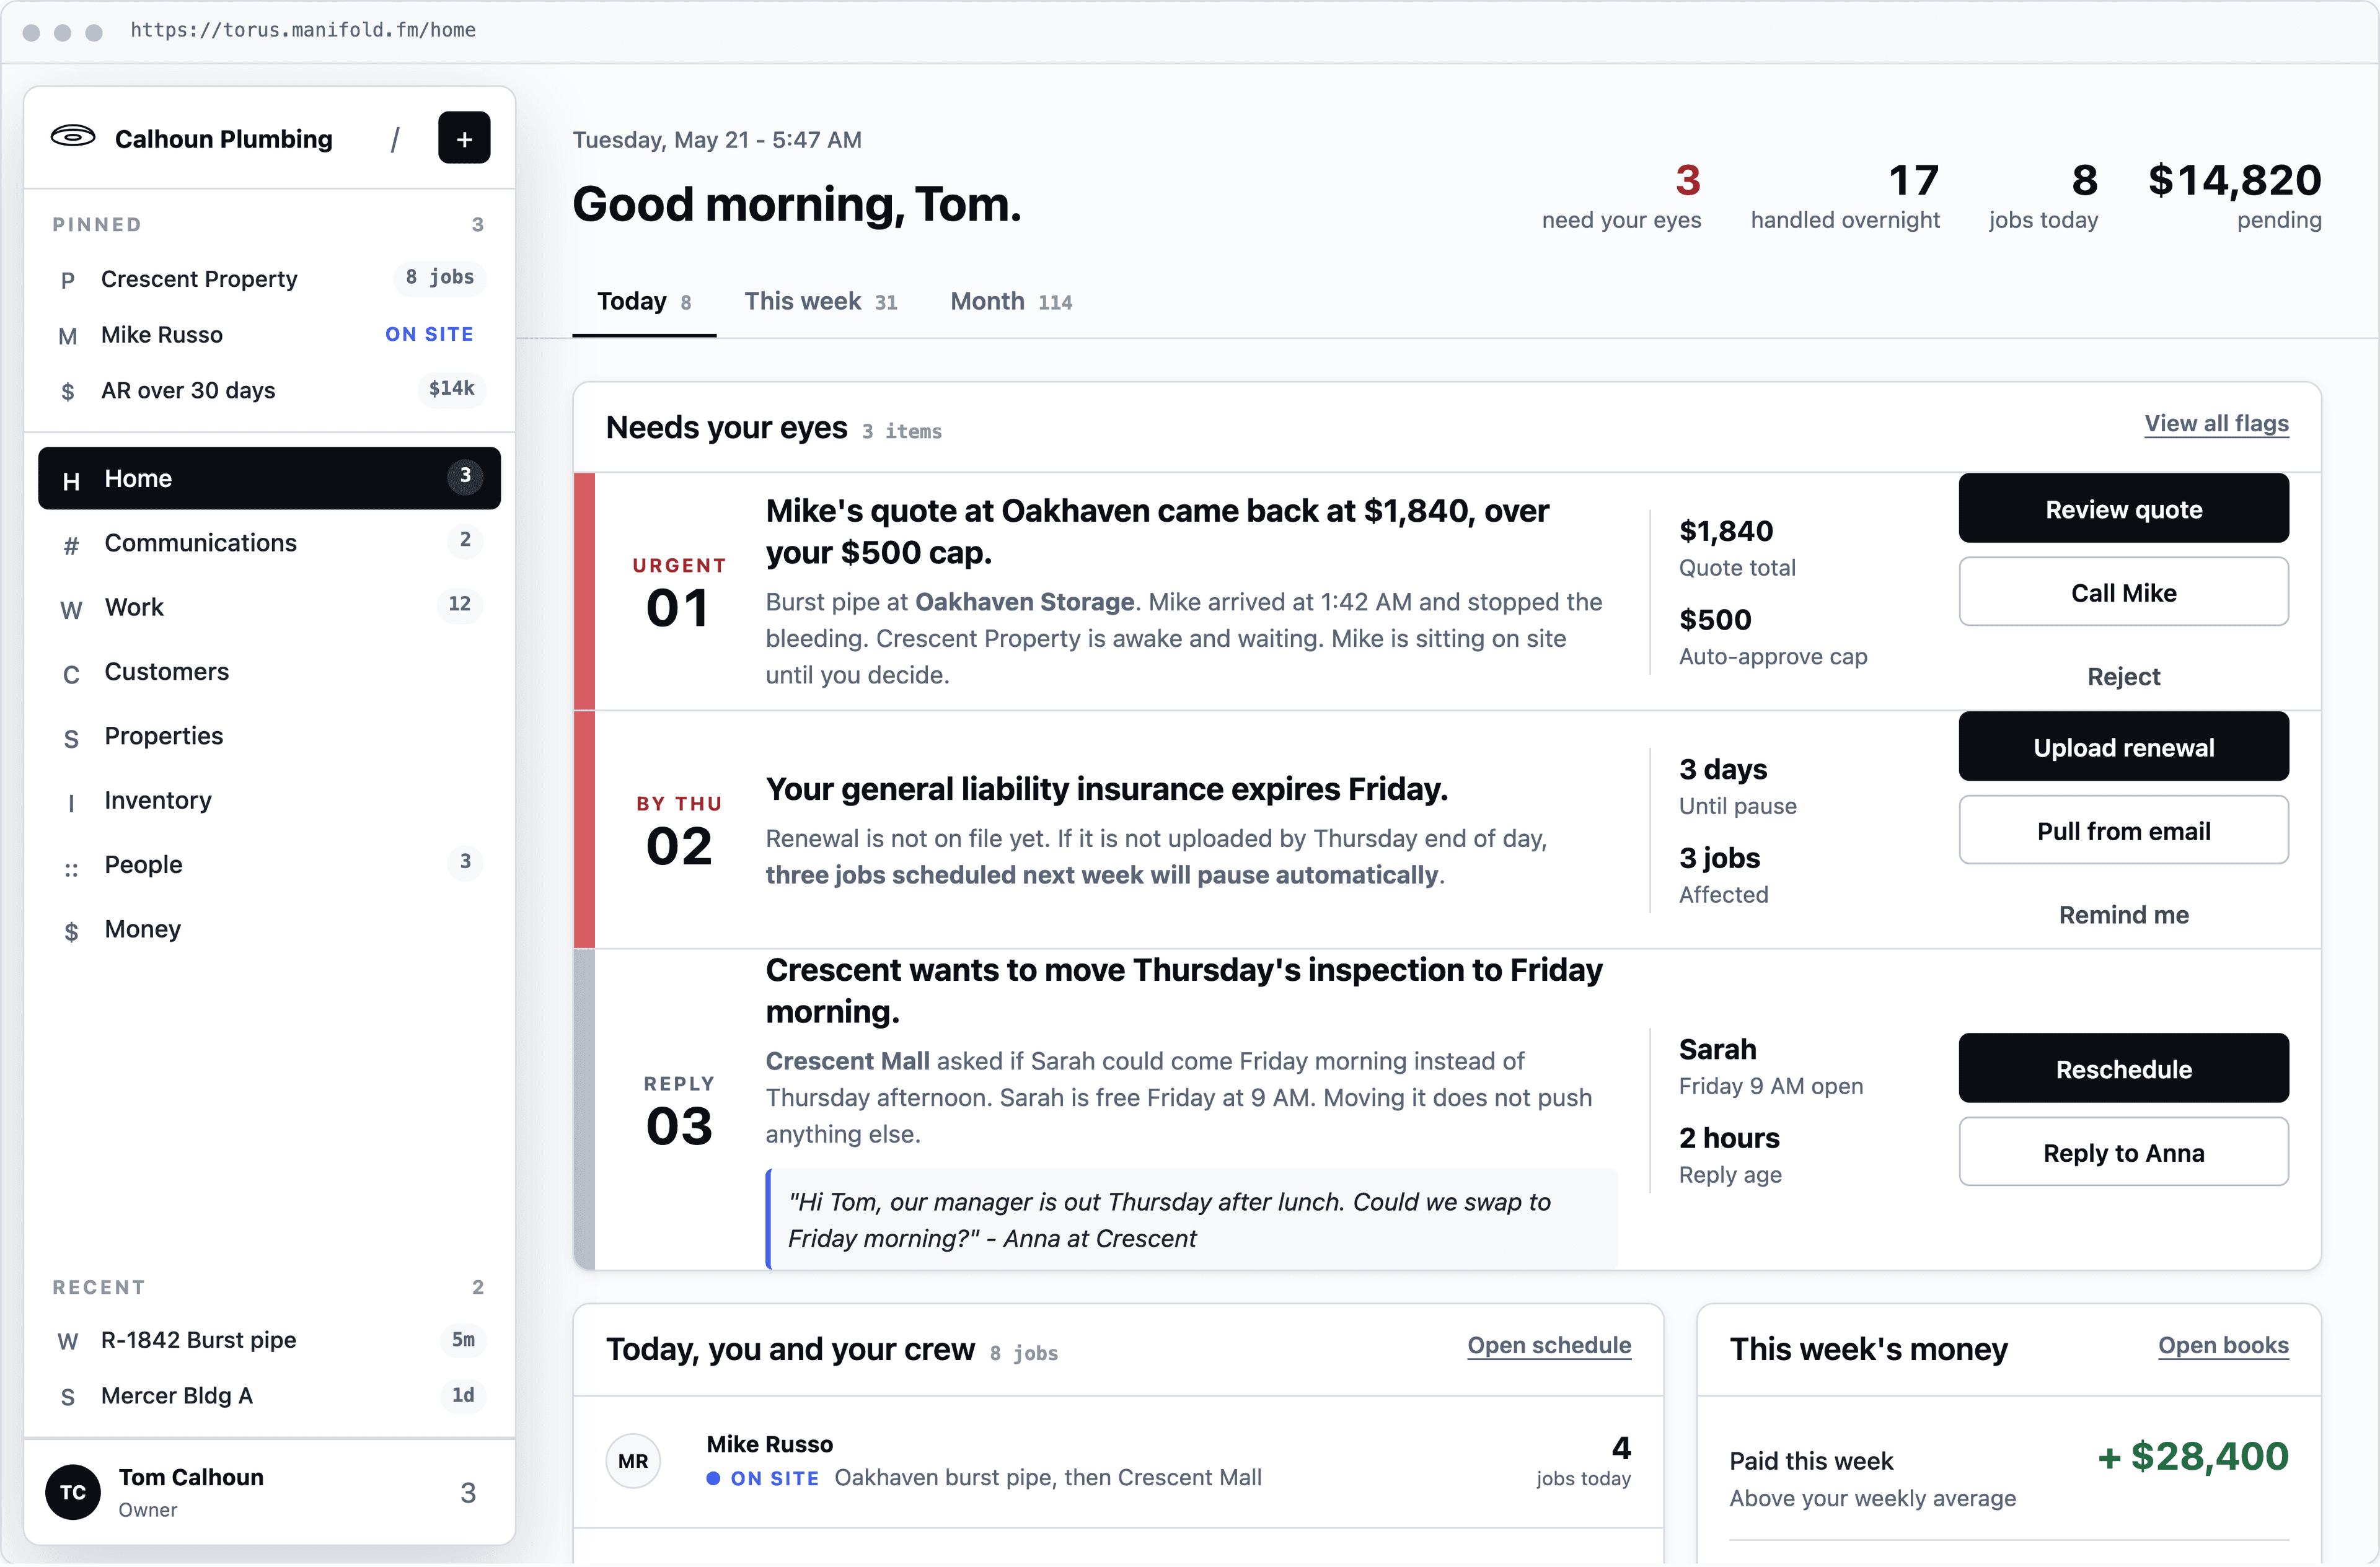
Task: Click the Upload renewal button
Action: coord(2123,747)
